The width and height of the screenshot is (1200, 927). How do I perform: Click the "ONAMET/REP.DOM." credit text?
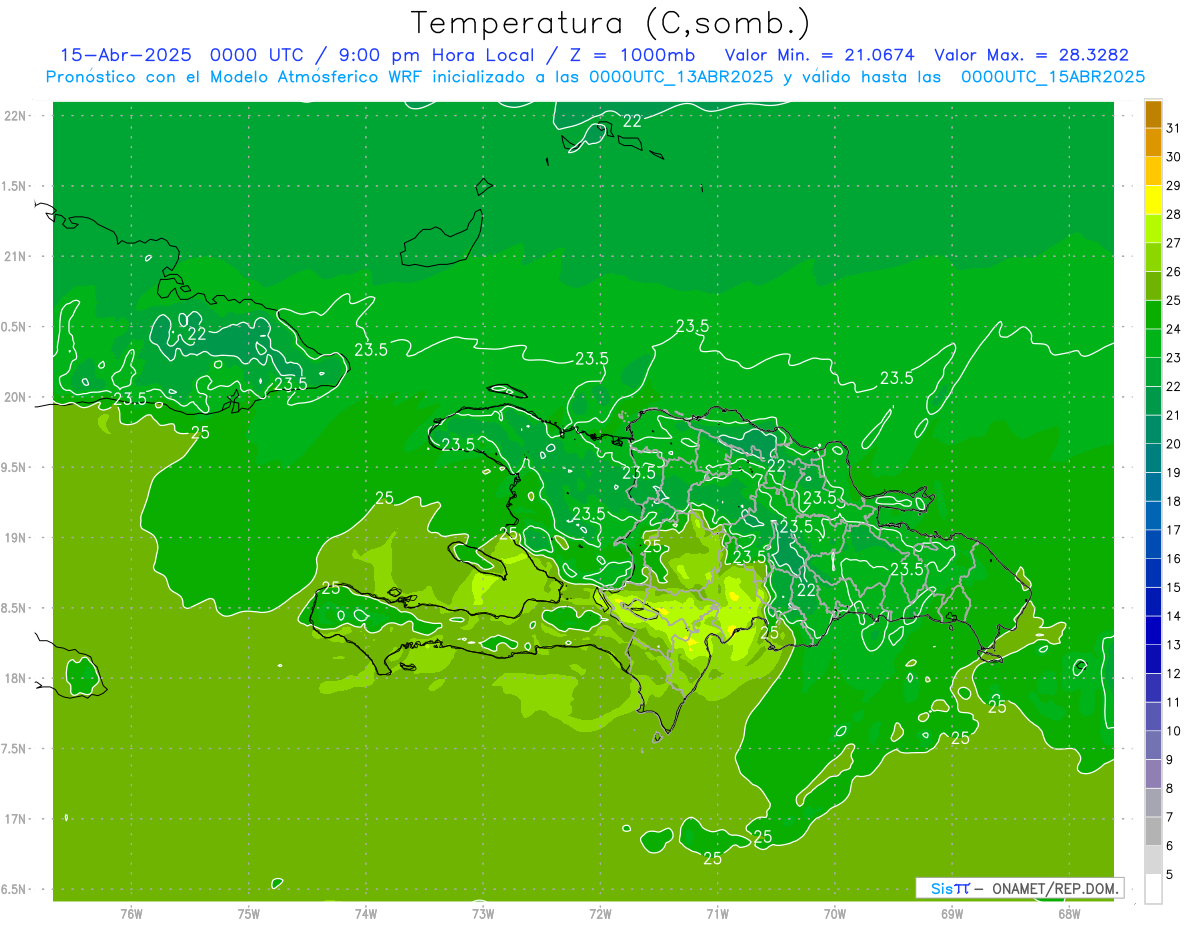pyautogui.click(x=1054, y=888)
